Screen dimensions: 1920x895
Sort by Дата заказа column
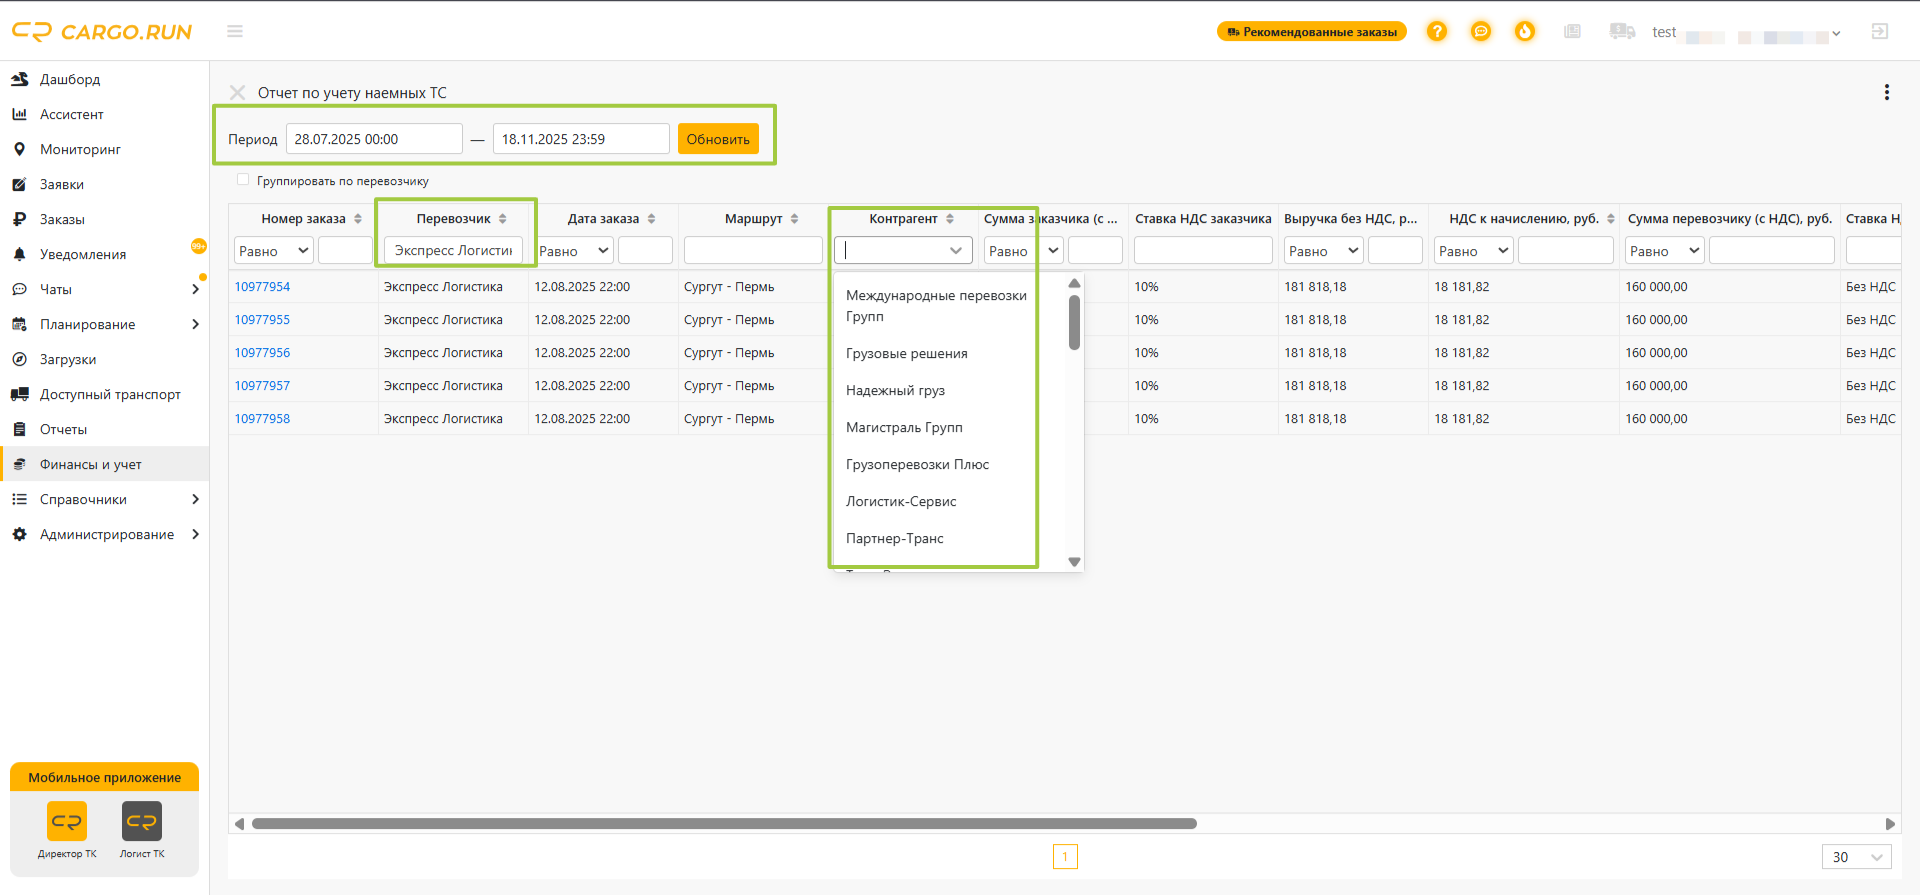(x=652, y=219)
